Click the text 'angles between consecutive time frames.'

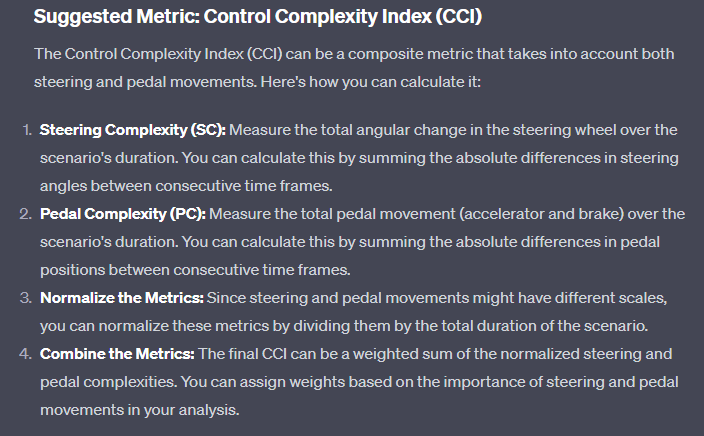(x=186, y=186)
